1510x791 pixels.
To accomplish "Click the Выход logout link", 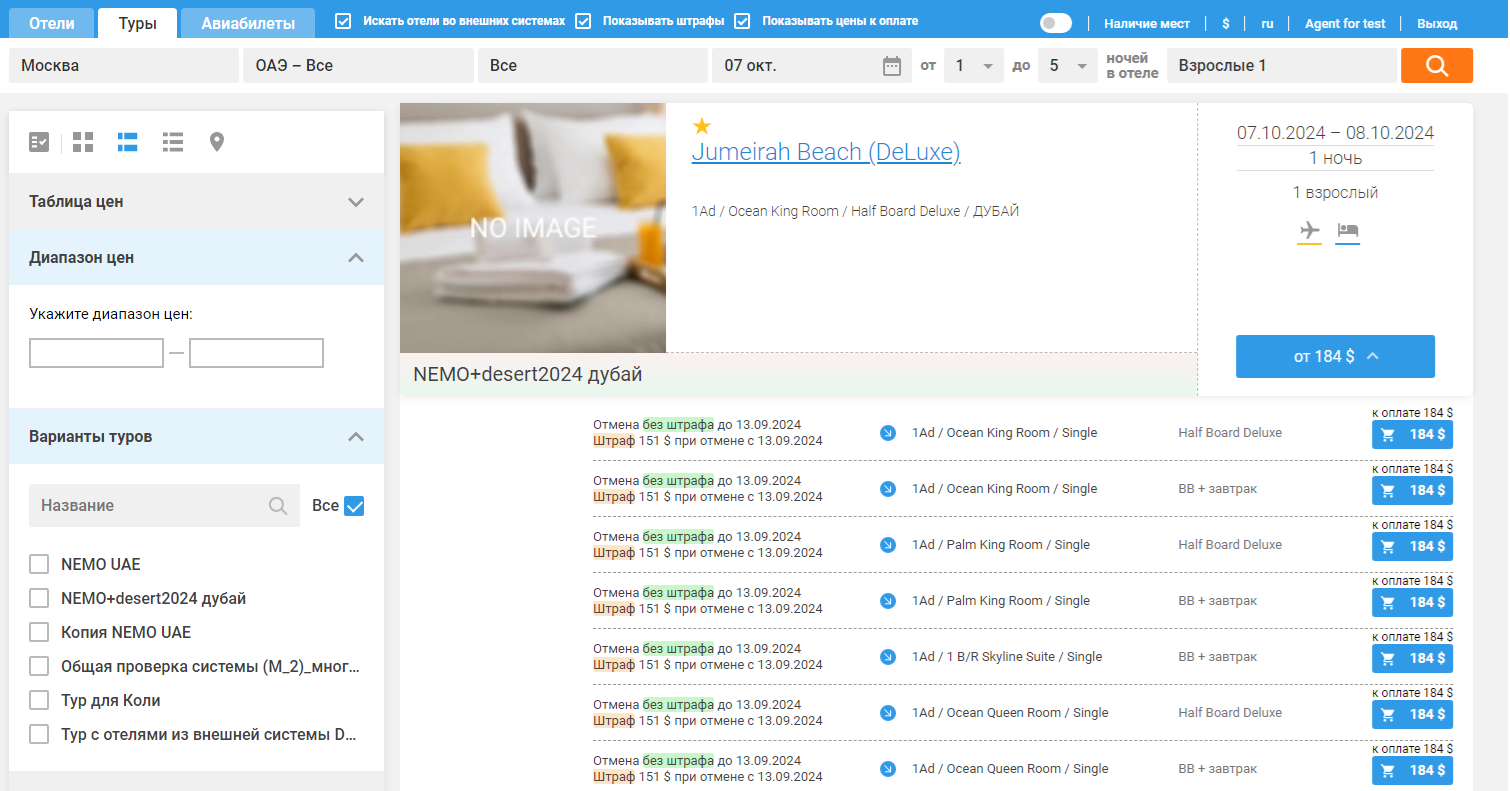I will click(1437, 23).
